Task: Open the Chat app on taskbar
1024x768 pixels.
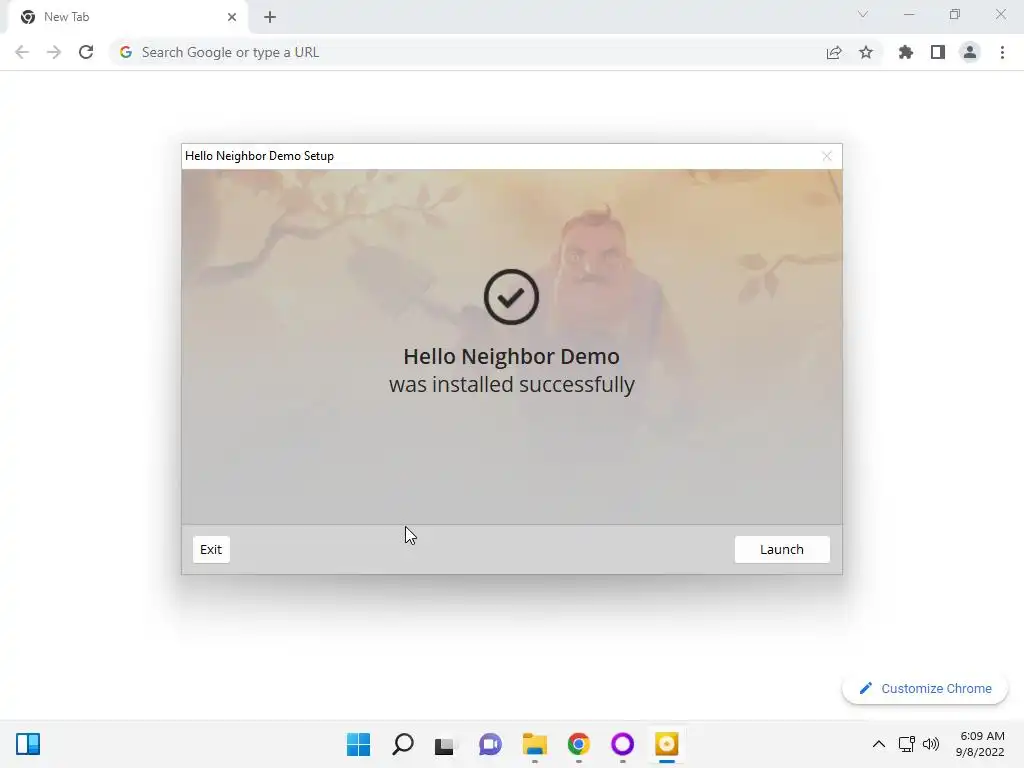Action: point(490,744)
